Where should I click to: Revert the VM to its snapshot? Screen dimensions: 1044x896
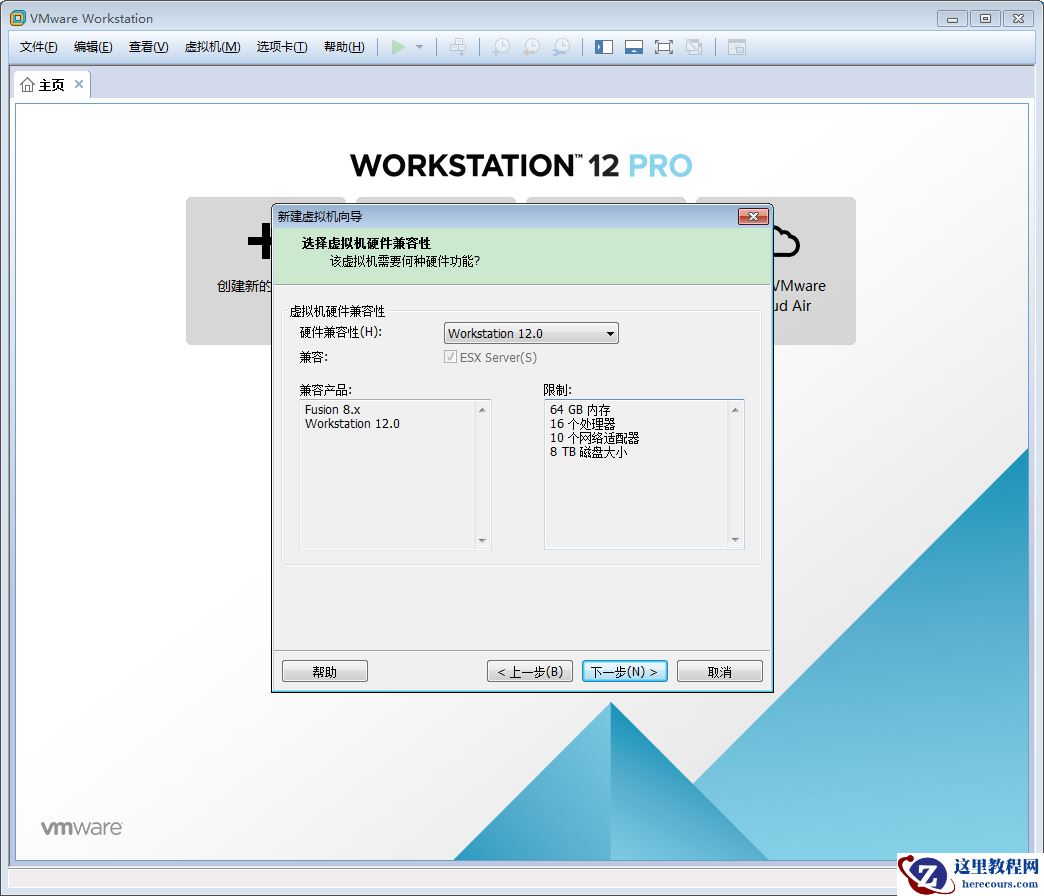[x=530, y=46]
